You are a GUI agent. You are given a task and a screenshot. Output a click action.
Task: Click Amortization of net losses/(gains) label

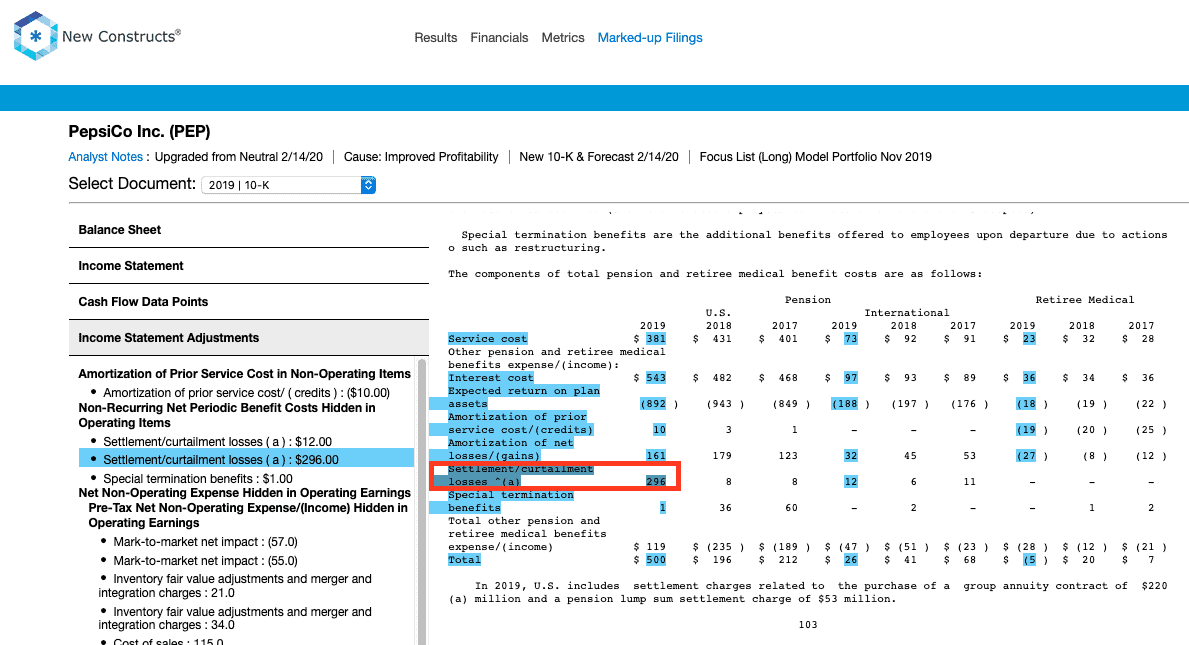click(x=510, y=449)
